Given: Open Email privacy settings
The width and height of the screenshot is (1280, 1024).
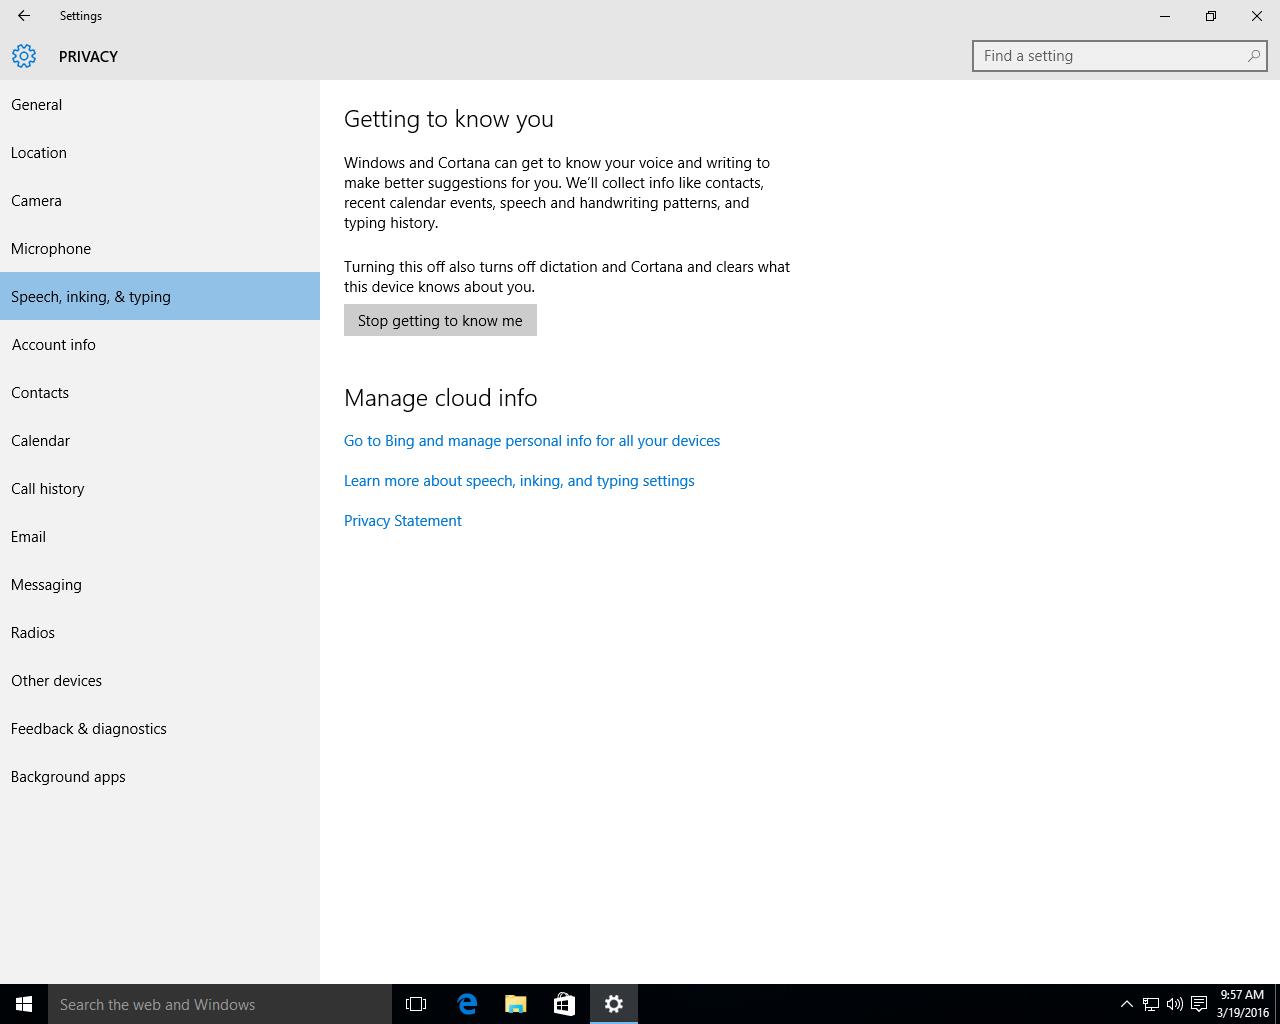Looking at the screenshot, I should (x=160, y=536).
